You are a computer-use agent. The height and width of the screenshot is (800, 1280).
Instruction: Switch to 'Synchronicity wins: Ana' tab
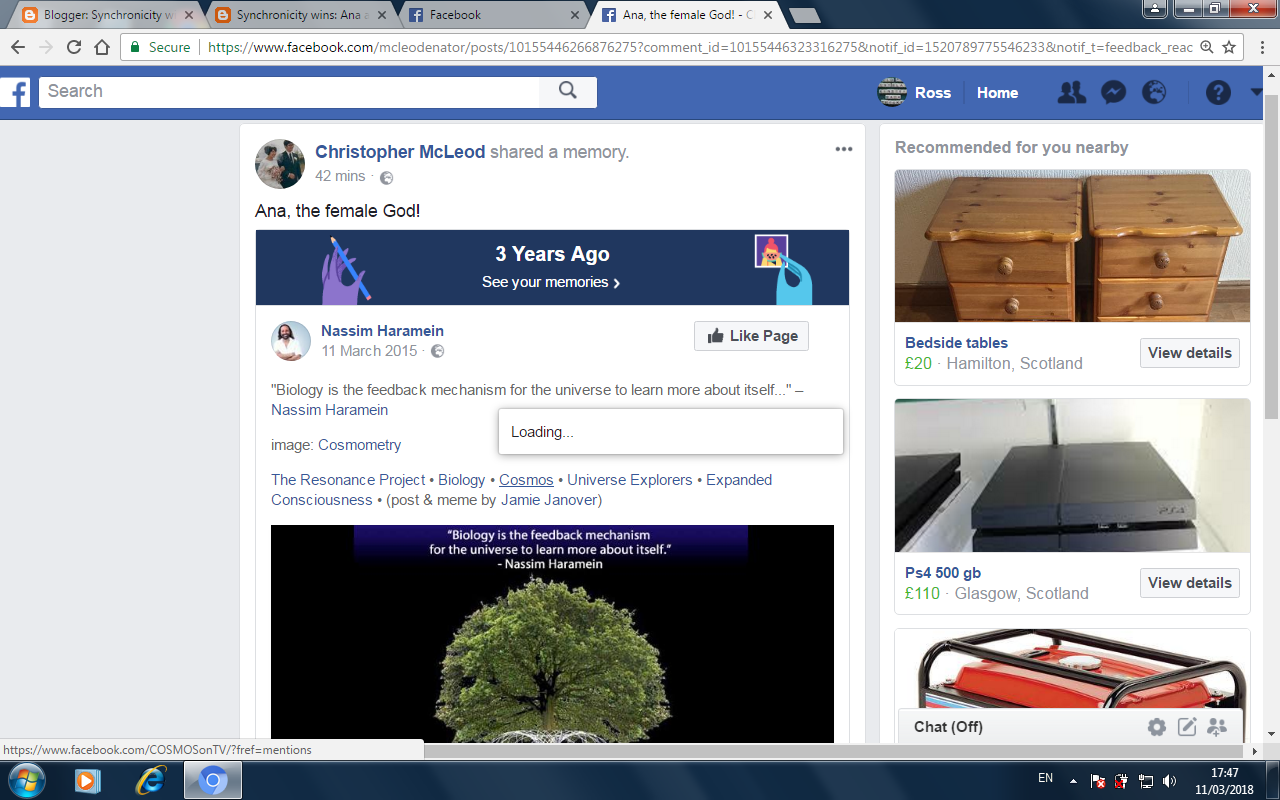coord(300,15)
